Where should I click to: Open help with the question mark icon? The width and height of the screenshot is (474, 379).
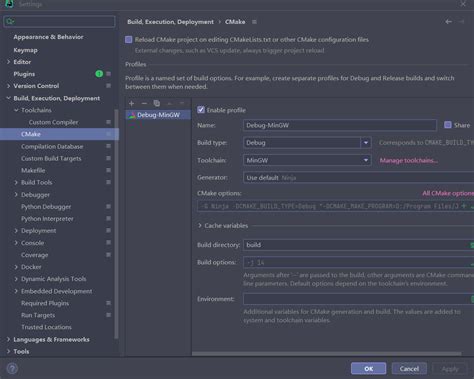[12, 369]
